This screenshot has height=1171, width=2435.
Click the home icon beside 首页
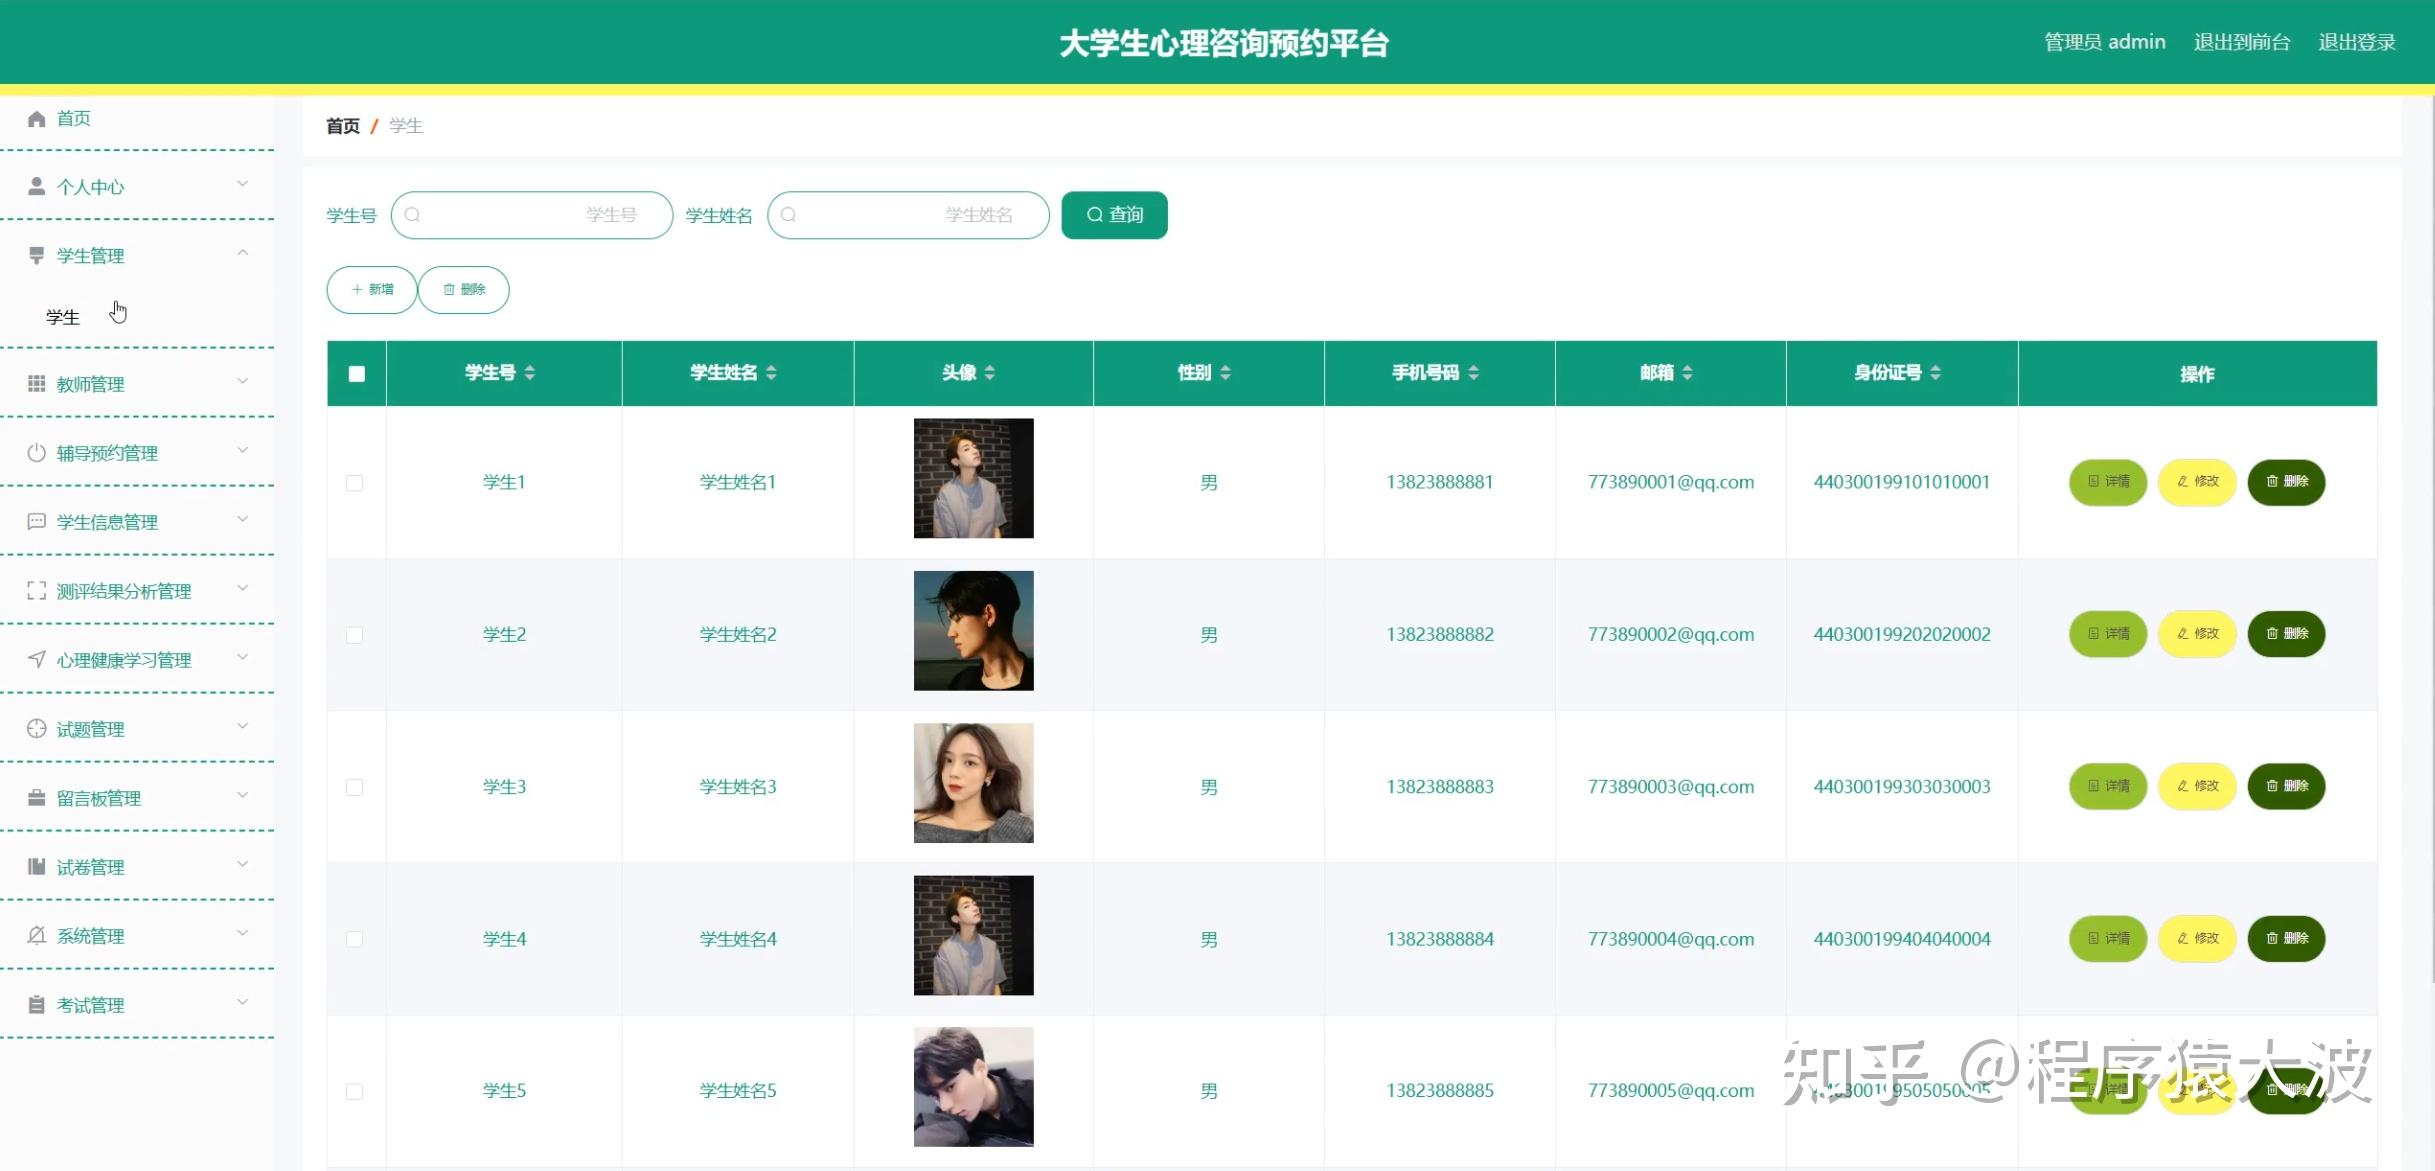pyautogui.click(x=36, y=118)
